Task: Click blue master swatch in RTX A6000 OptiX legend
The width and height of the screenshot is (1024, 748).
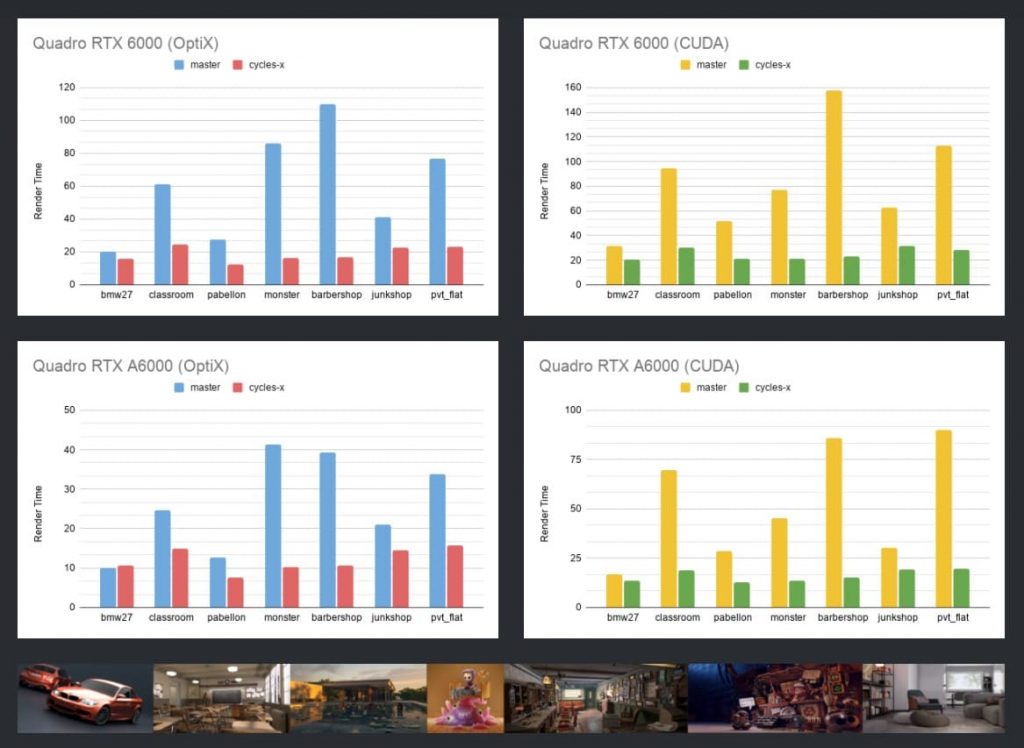Action: coord(180,387)
